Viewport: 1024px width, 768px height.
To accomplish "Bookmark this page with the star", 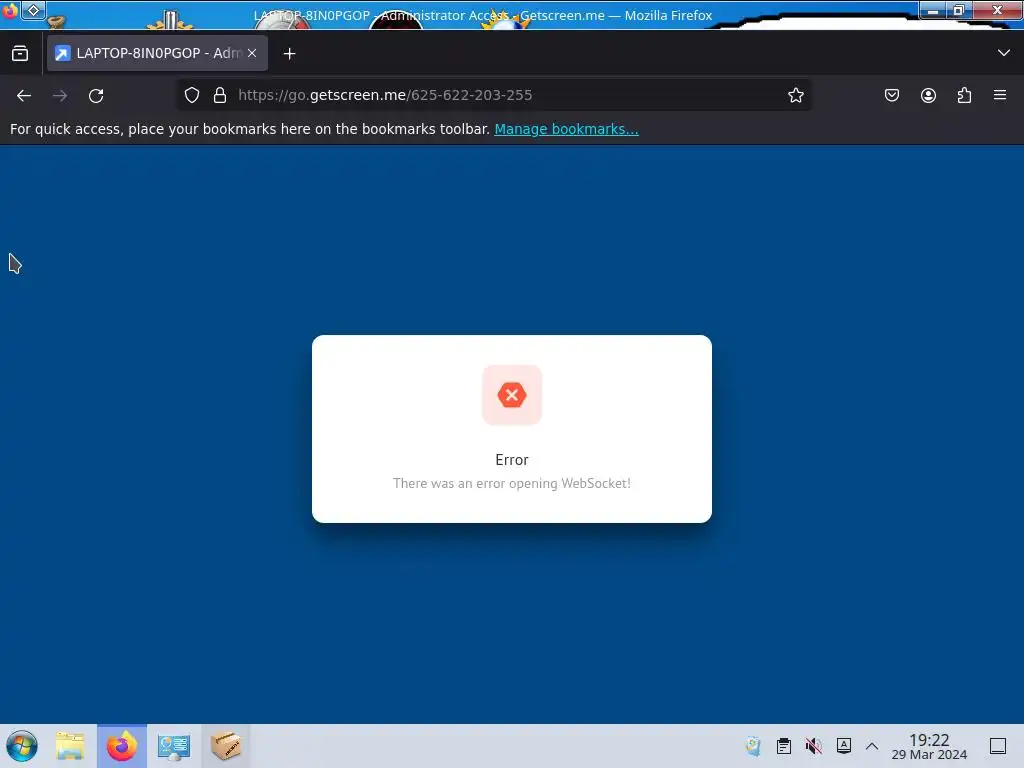I will [795, 95].
